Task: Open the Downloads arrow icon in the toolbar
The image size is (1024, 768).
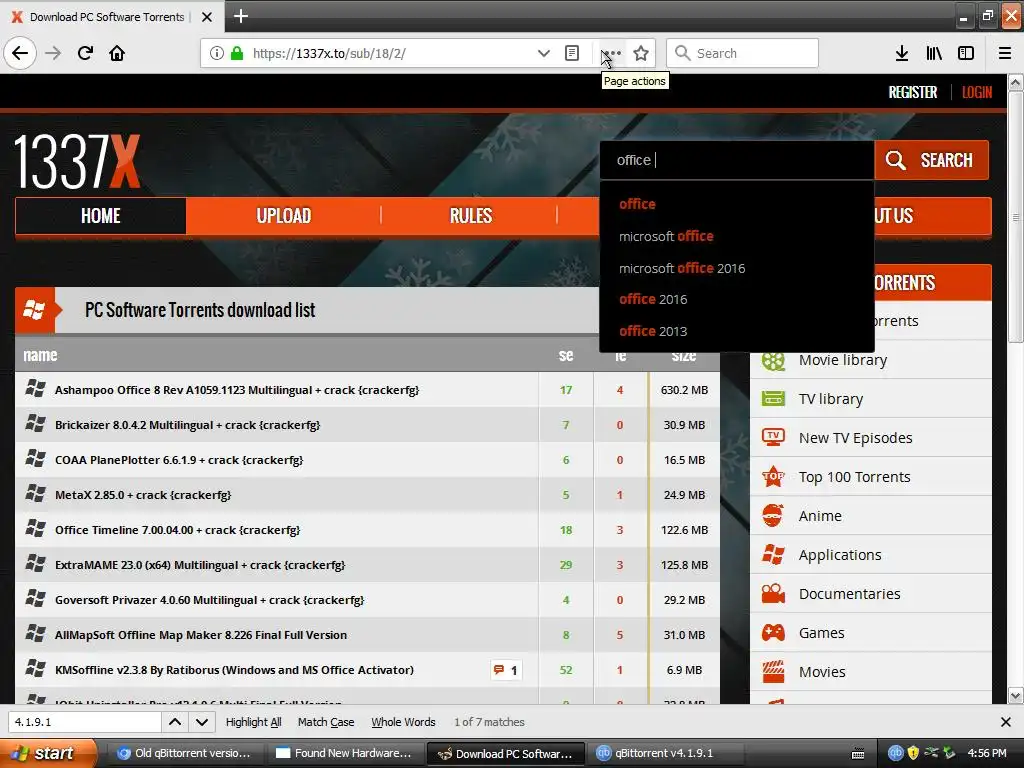Action: tap(902, 53)
